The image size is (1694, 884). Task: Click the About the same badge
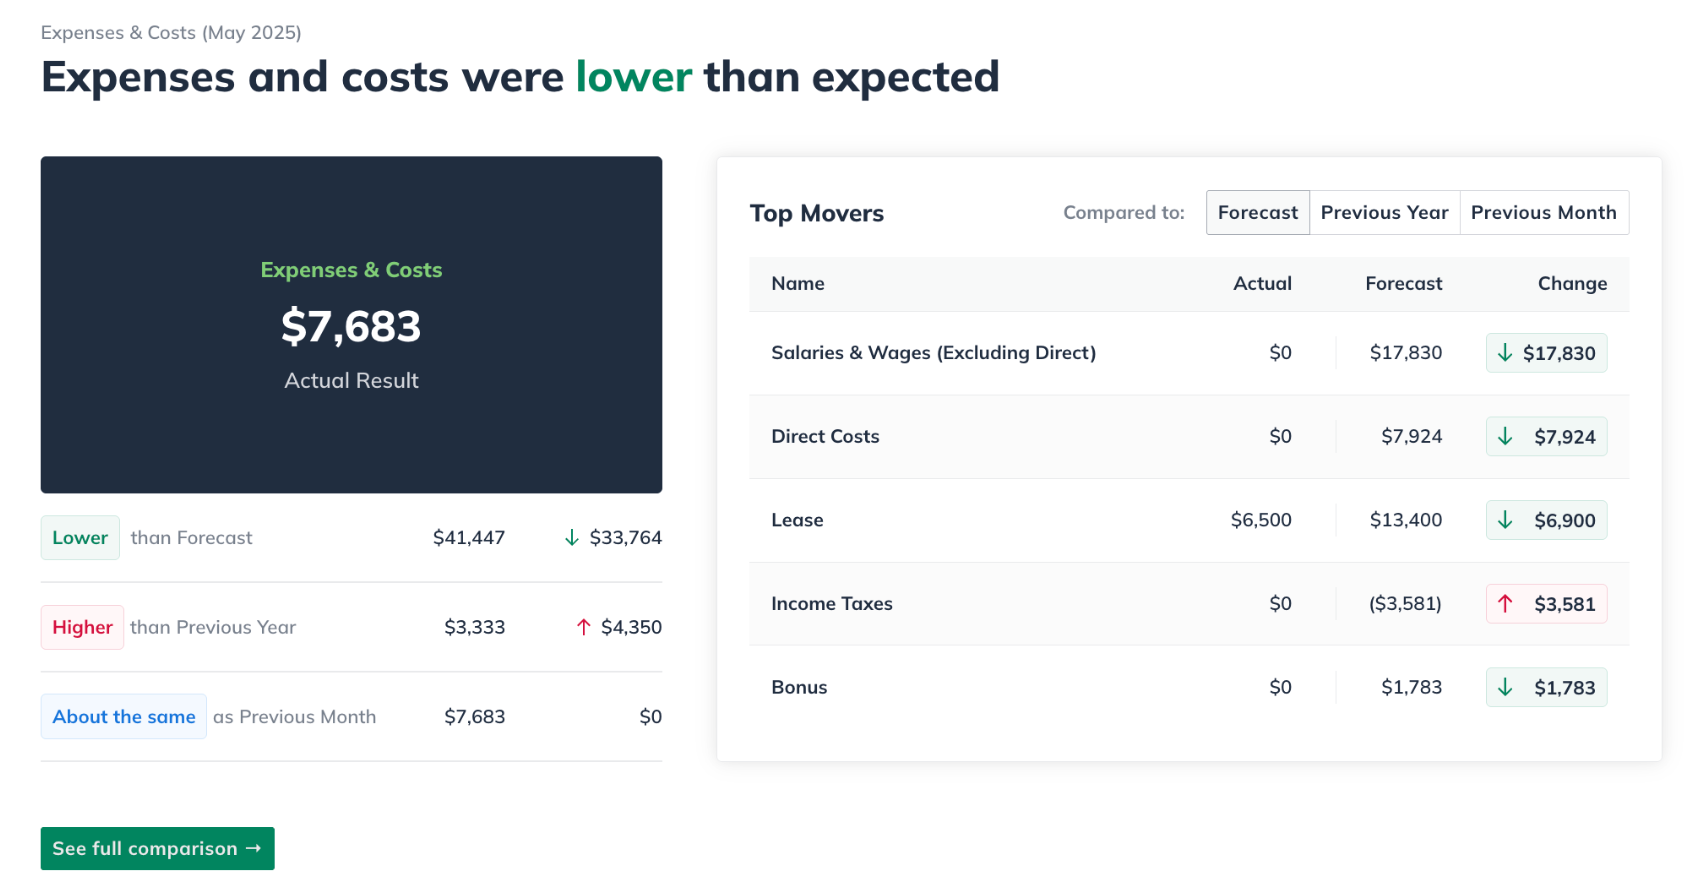[x=124, y=717]
